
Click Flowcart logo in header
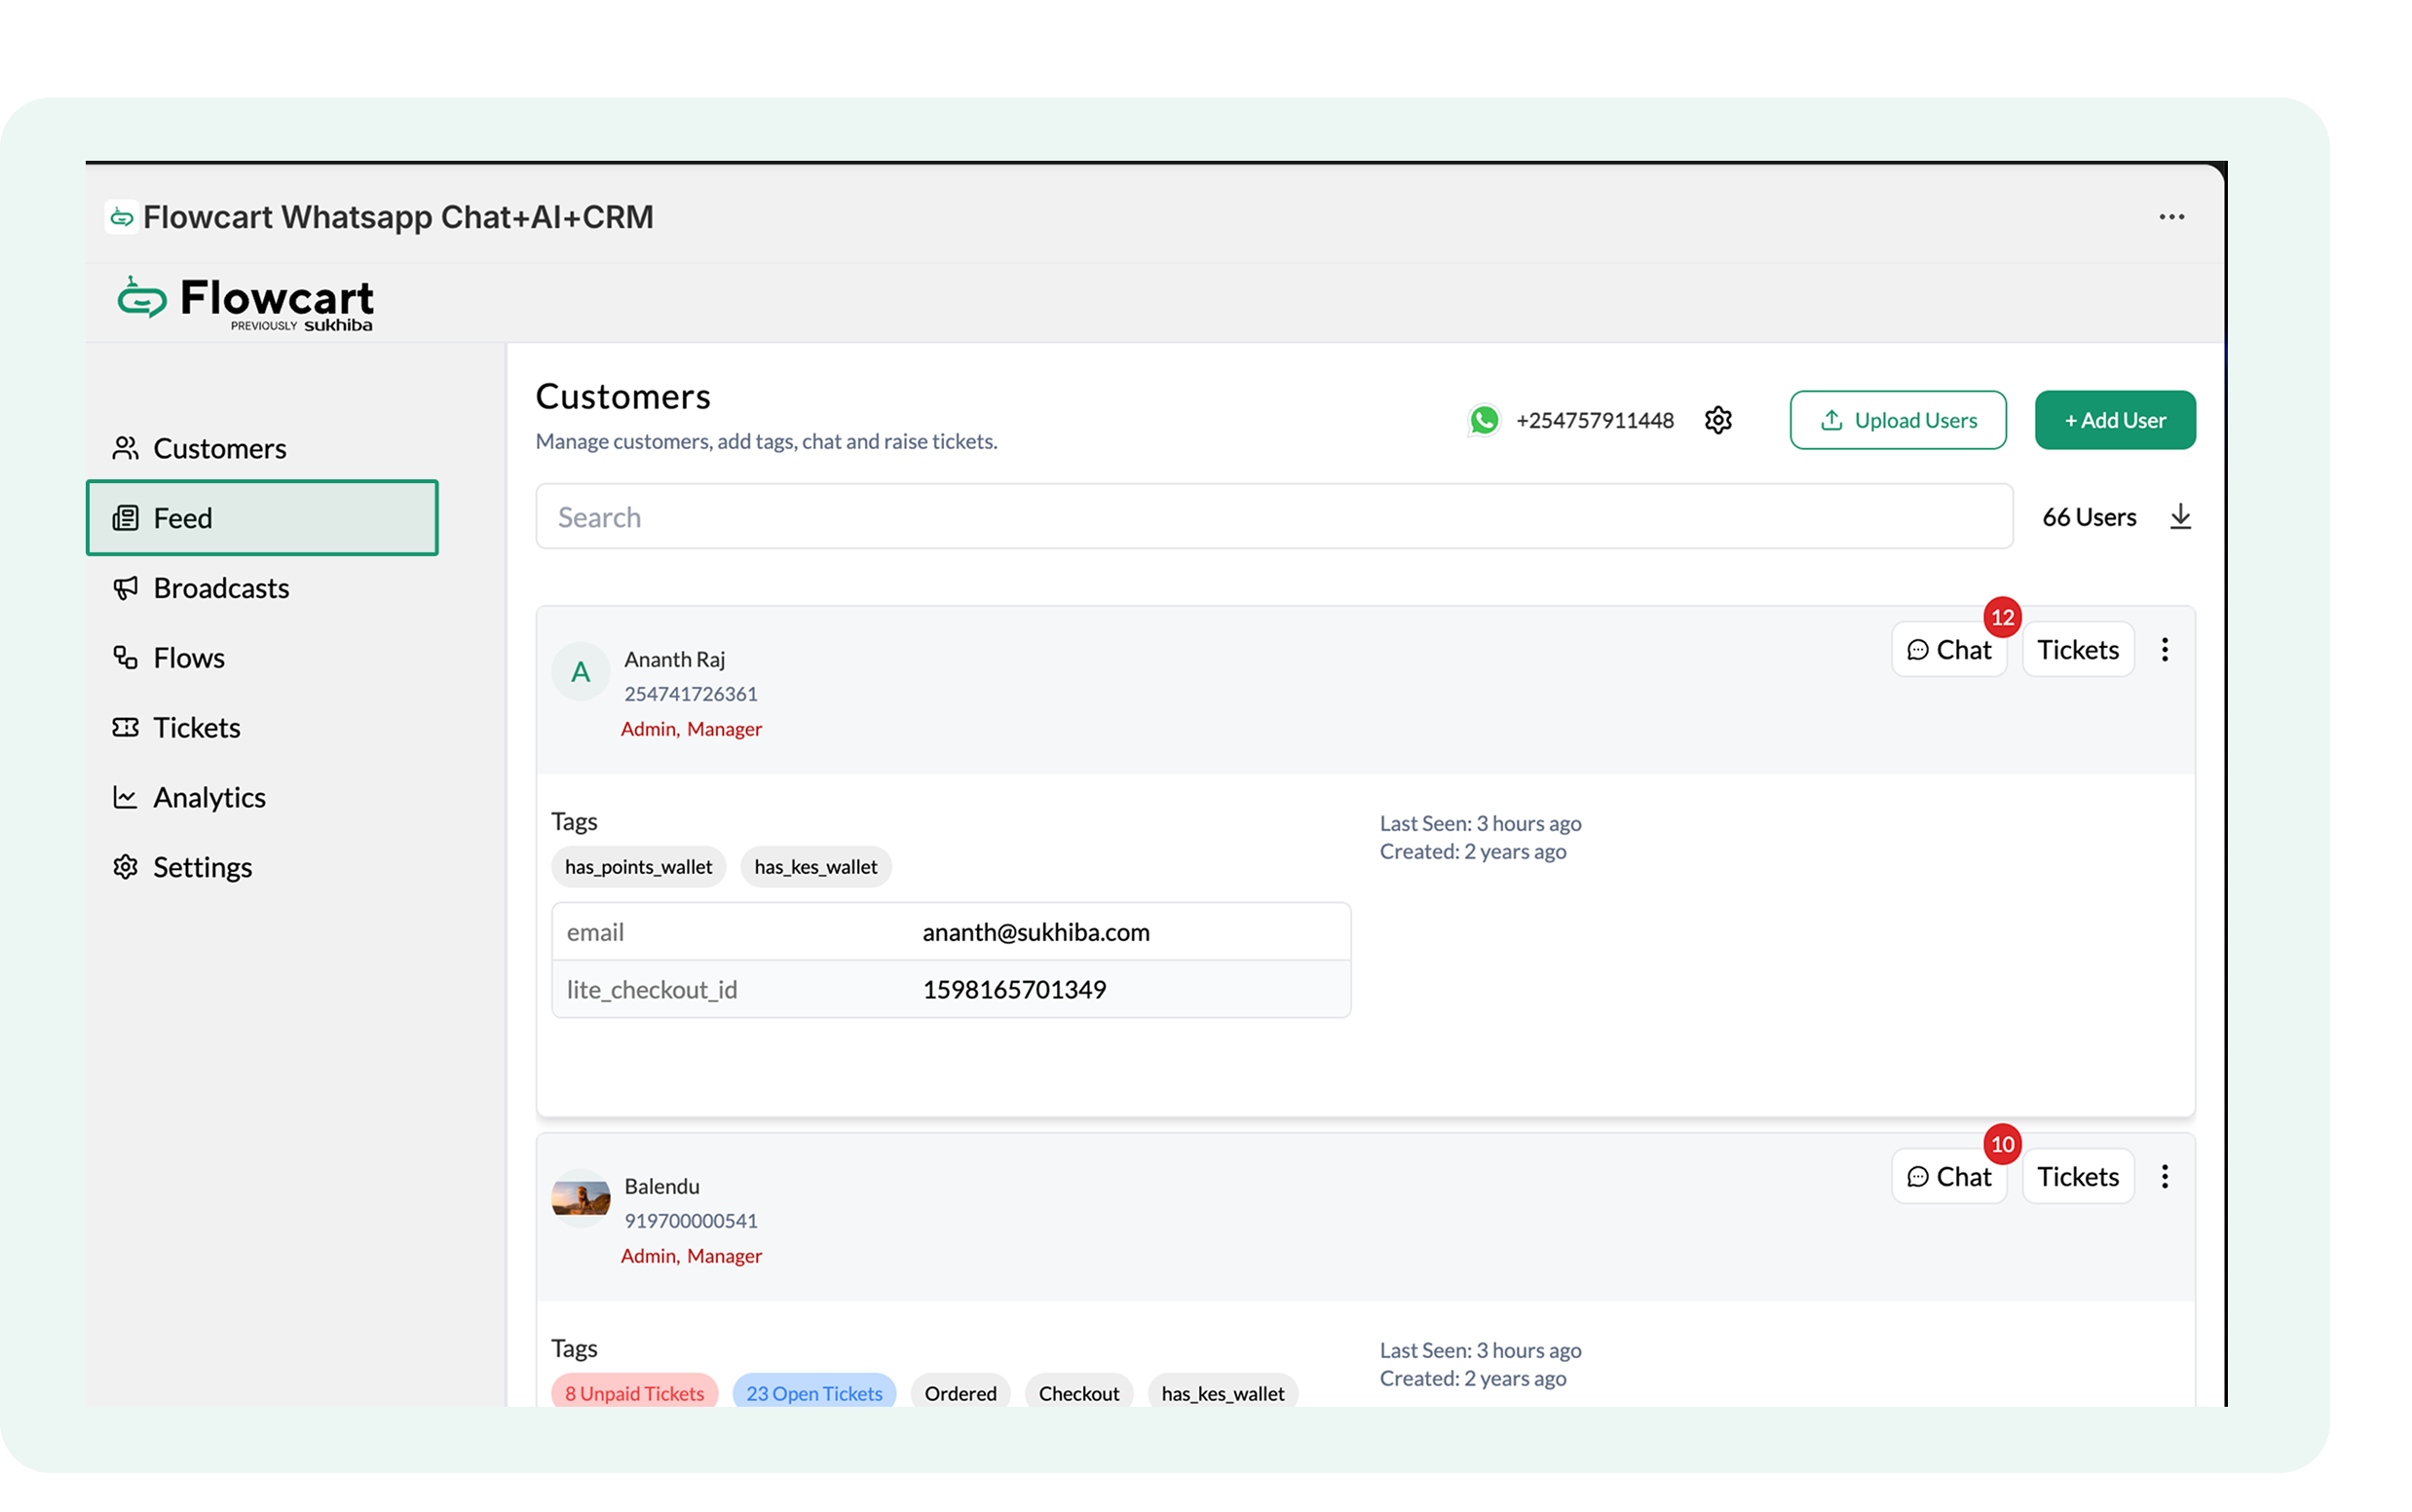tap(245, 302)
